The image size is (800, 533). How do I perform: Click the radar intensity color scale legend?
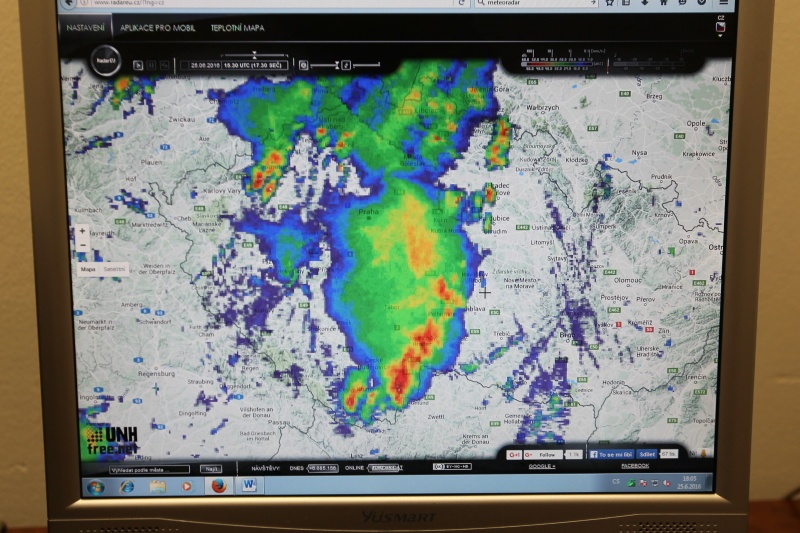pyautogui.click(x=561, y=61)
